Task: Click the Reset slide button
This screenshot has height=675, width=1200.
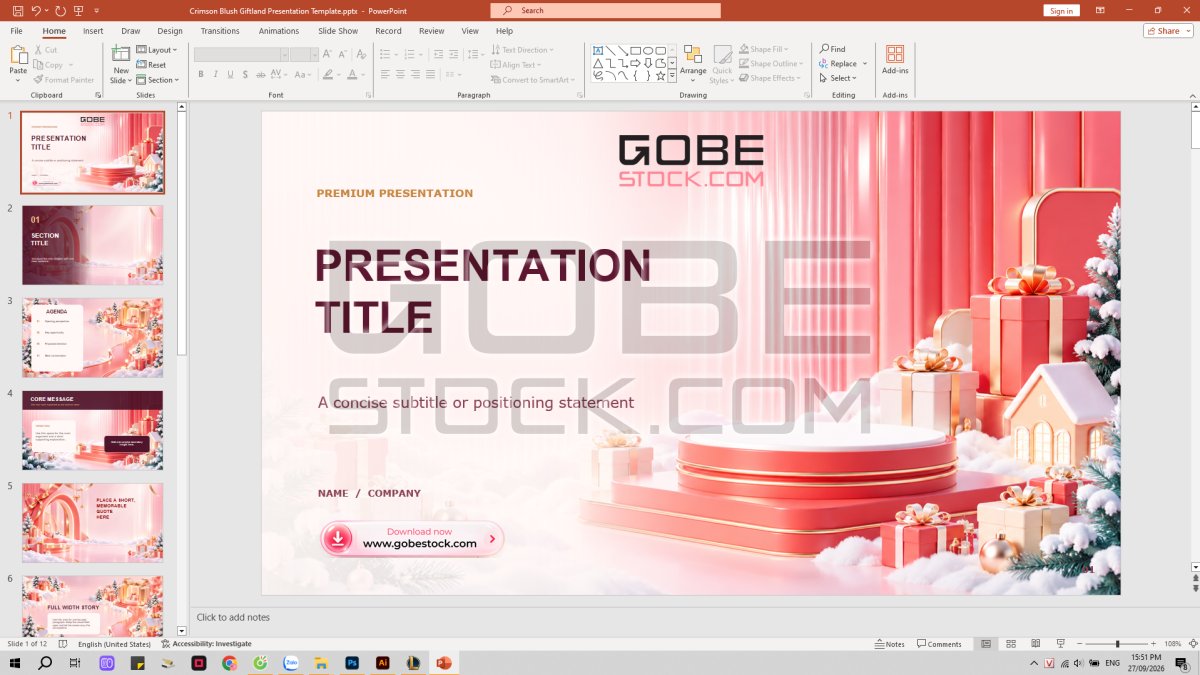Action: (x=152, y=65)
